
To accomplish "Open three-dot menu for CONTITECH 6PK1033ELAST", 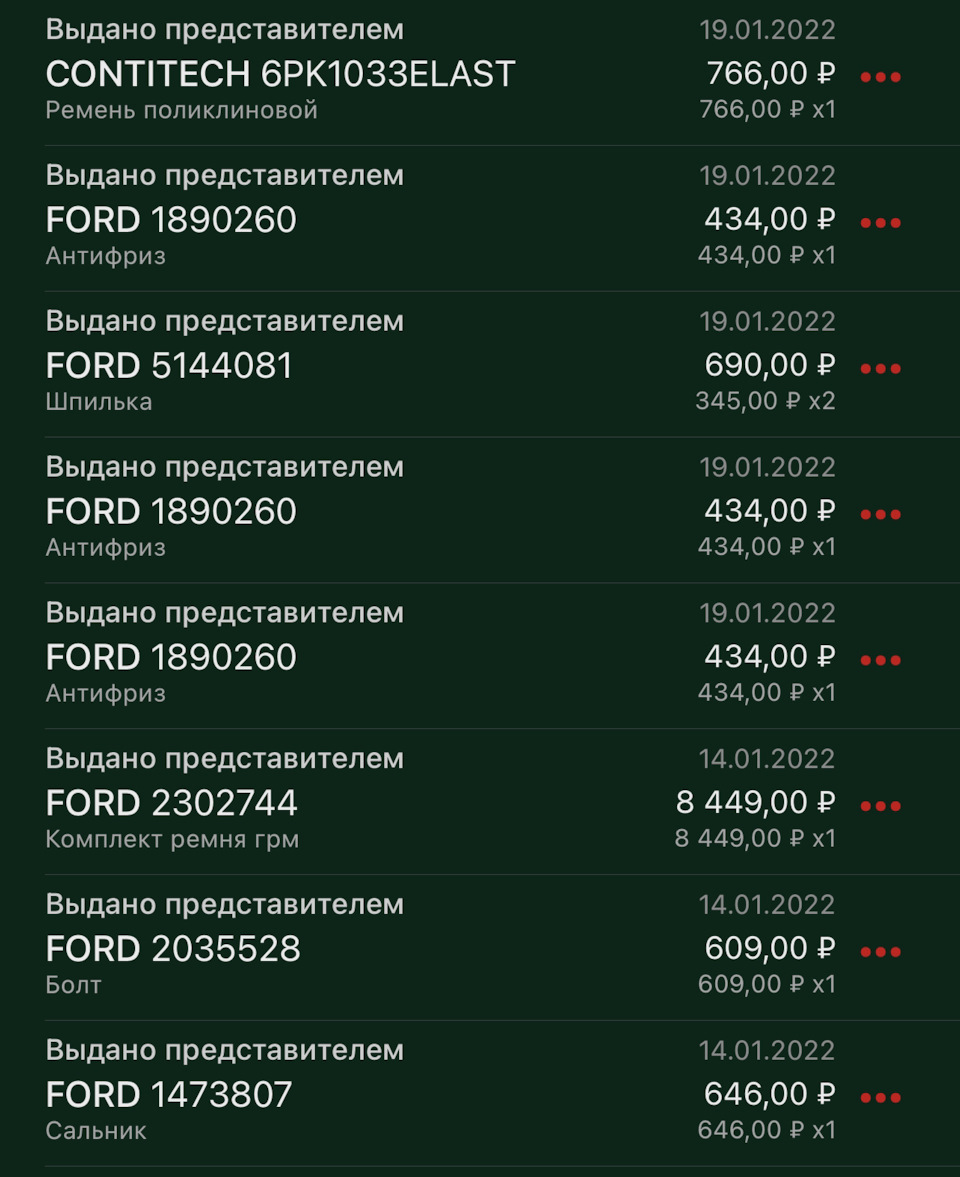I will click(880, 77).
